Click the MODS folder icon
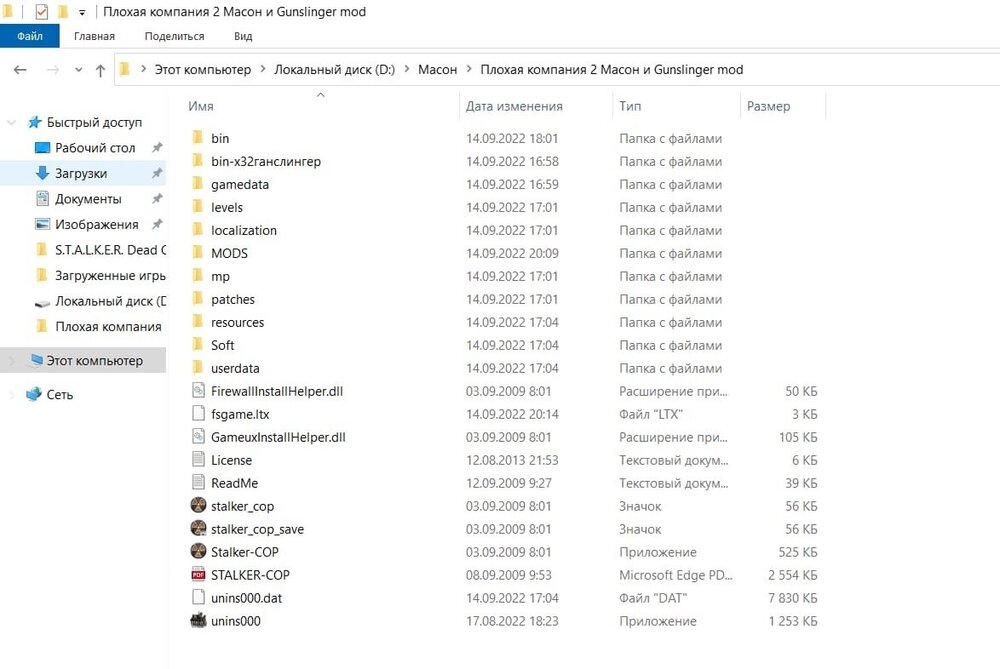This screenshot has height=669, width=1000. point(198,253)
